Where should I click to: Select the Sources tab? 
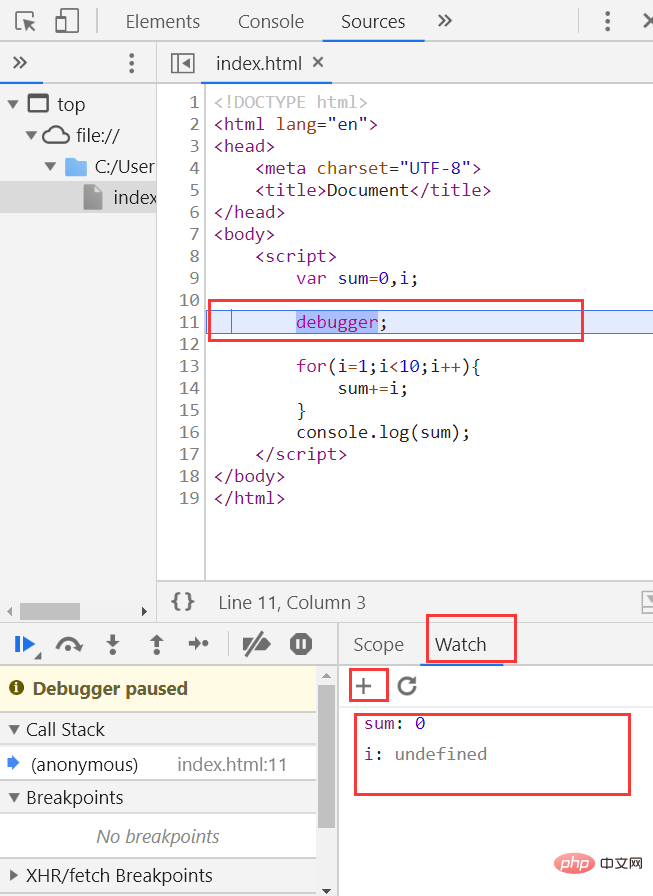[373, 22]
